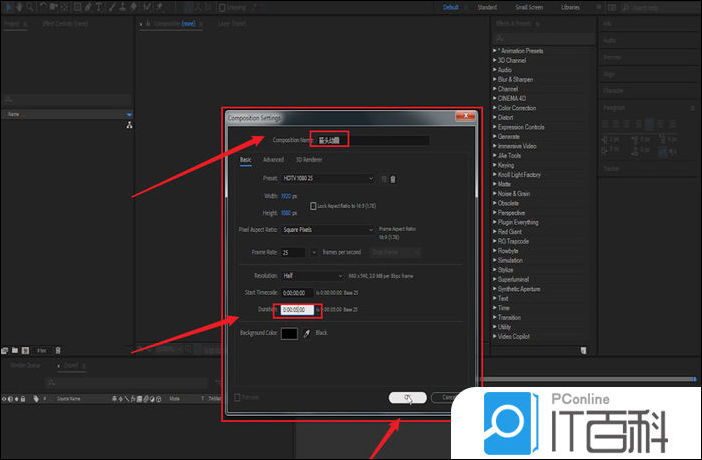Switch to the Advanced tab
This screenshot has height=460, width=702.
click(273, 159)
